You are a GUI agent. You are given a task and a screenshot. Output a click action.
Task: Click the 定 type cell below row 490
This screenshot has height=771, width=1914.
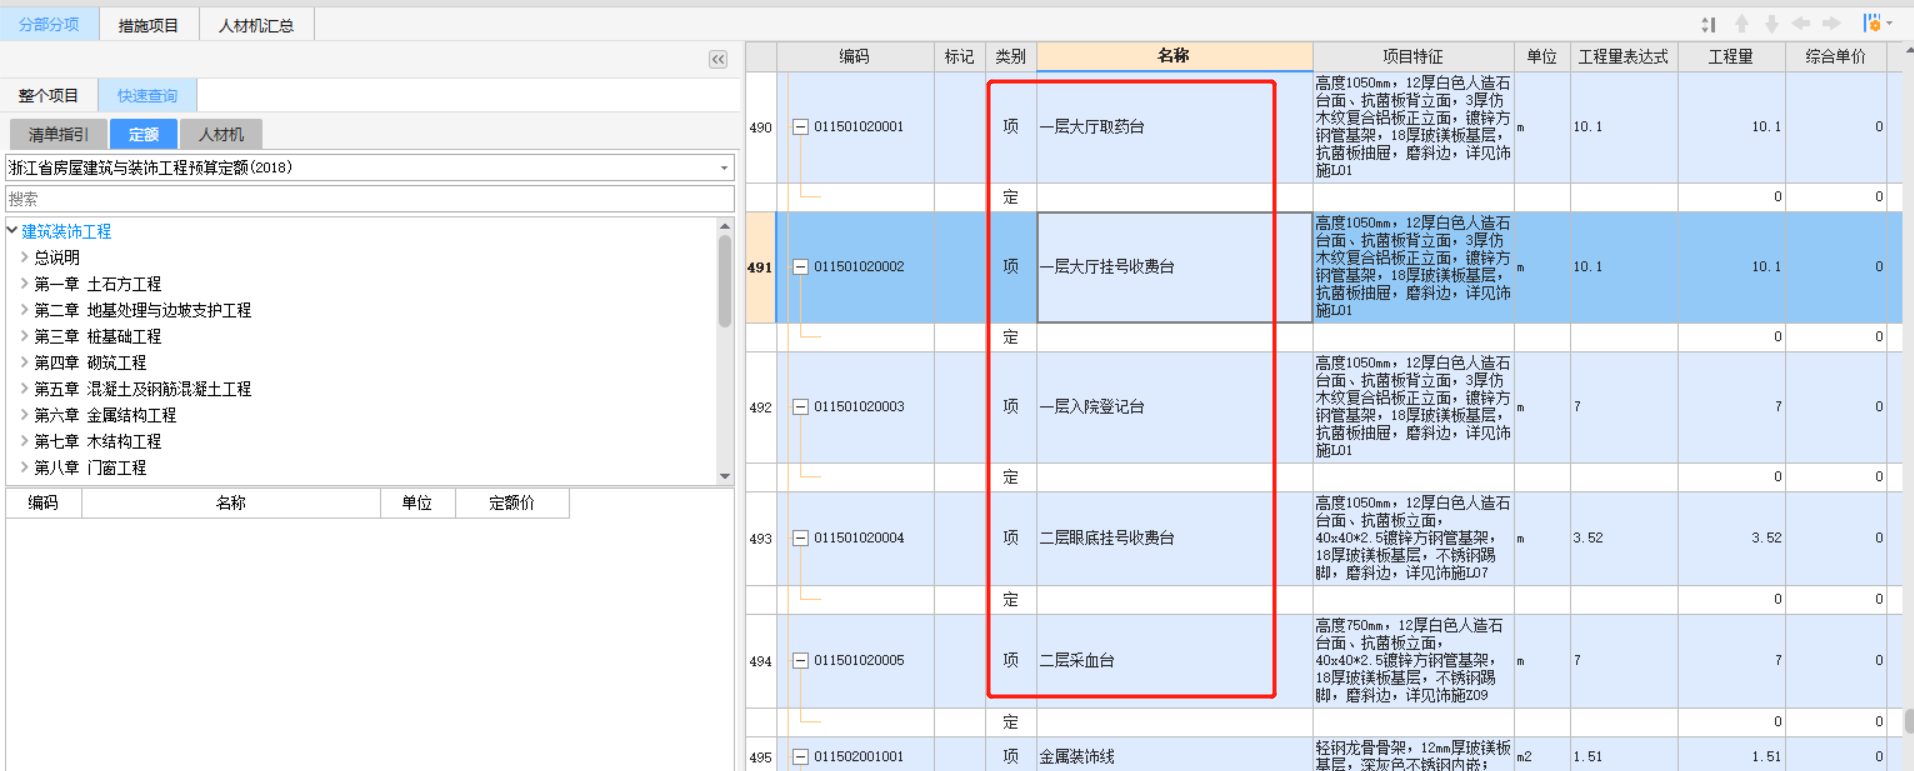[x=1011, y=197]
